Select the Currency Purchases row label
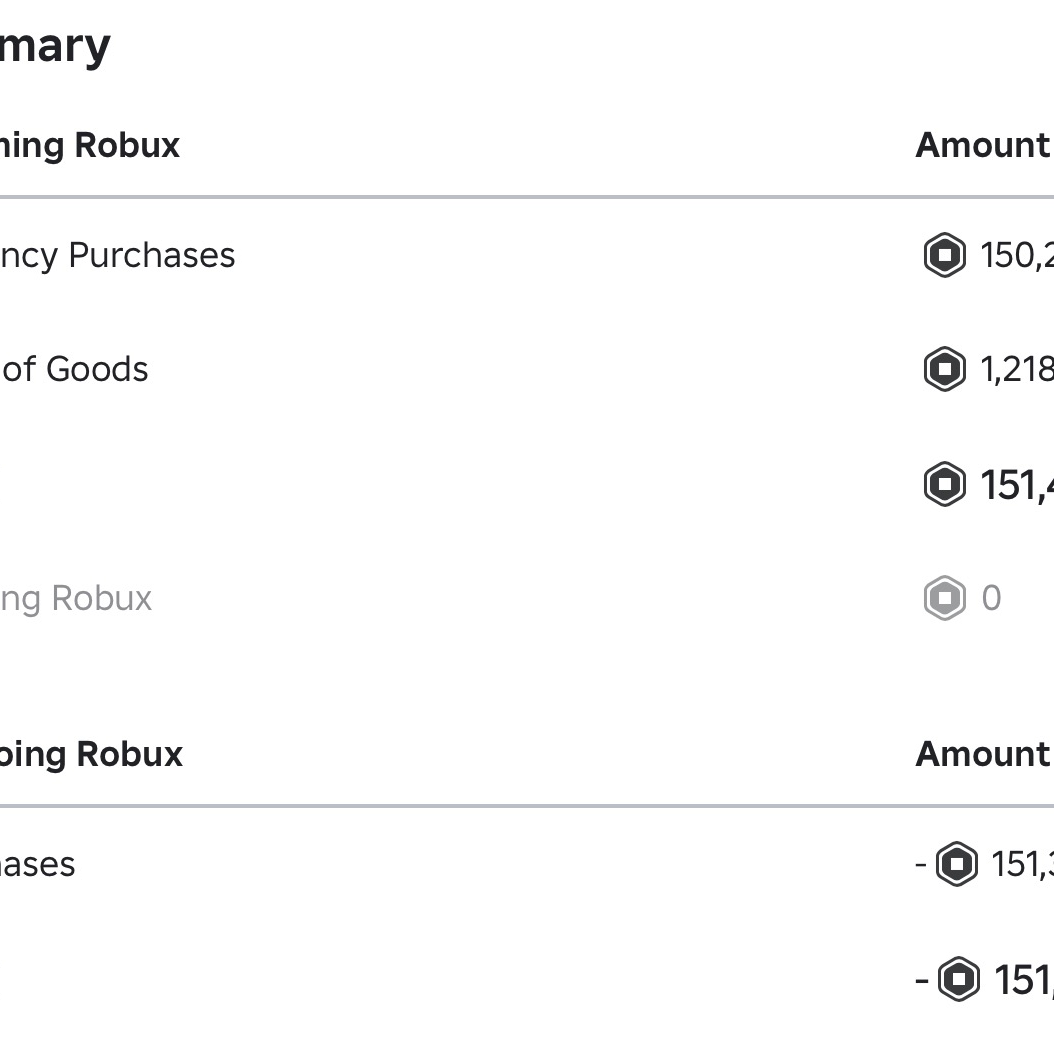 [118, 256]
